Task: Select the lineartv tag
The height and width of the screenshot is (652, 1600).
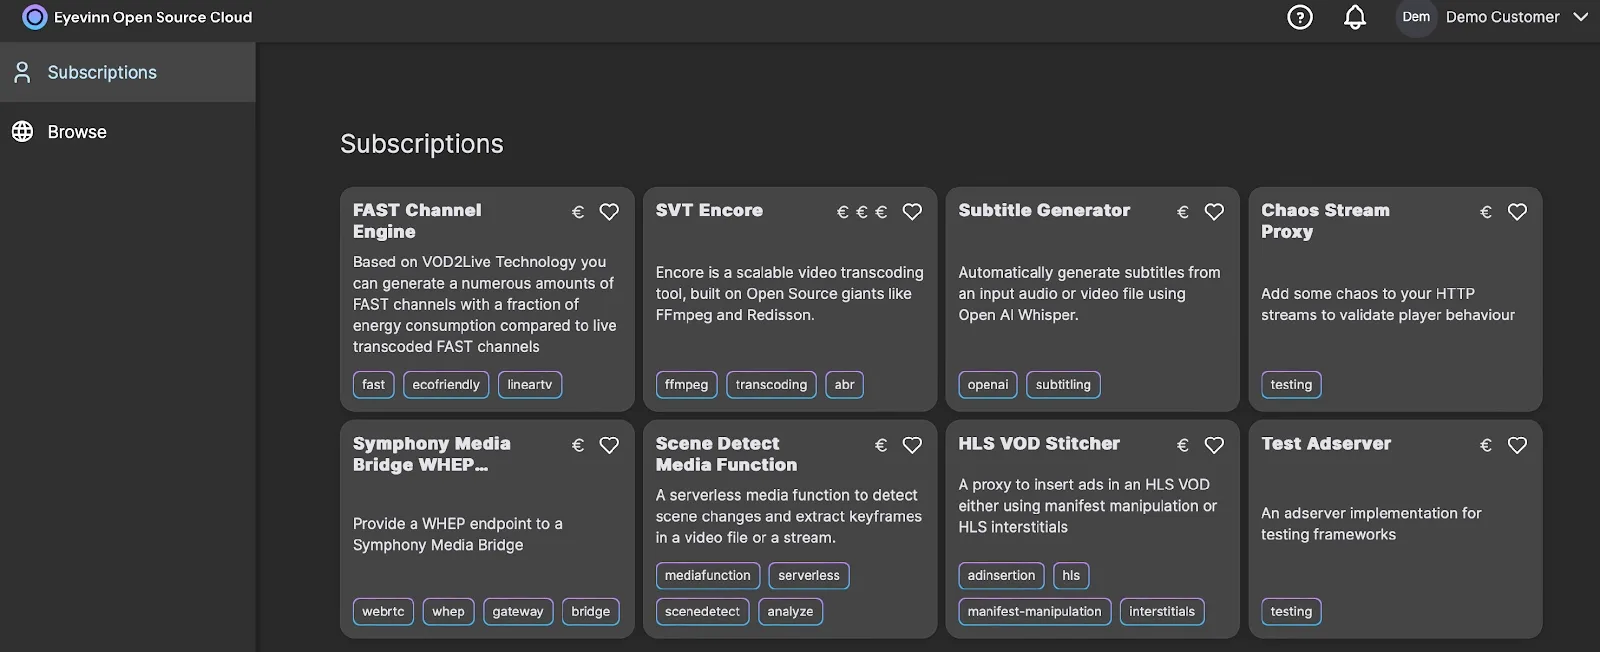Action: tap(530, 385)
